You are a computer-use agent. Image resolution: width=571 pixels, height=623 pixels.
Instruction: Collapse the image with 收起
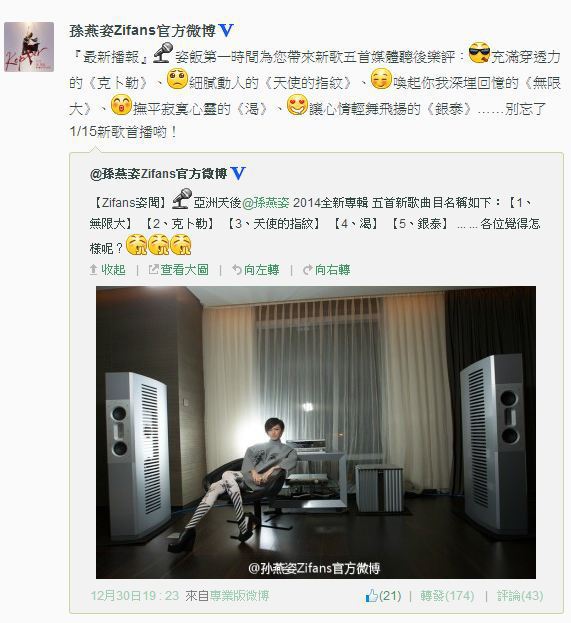113,270
